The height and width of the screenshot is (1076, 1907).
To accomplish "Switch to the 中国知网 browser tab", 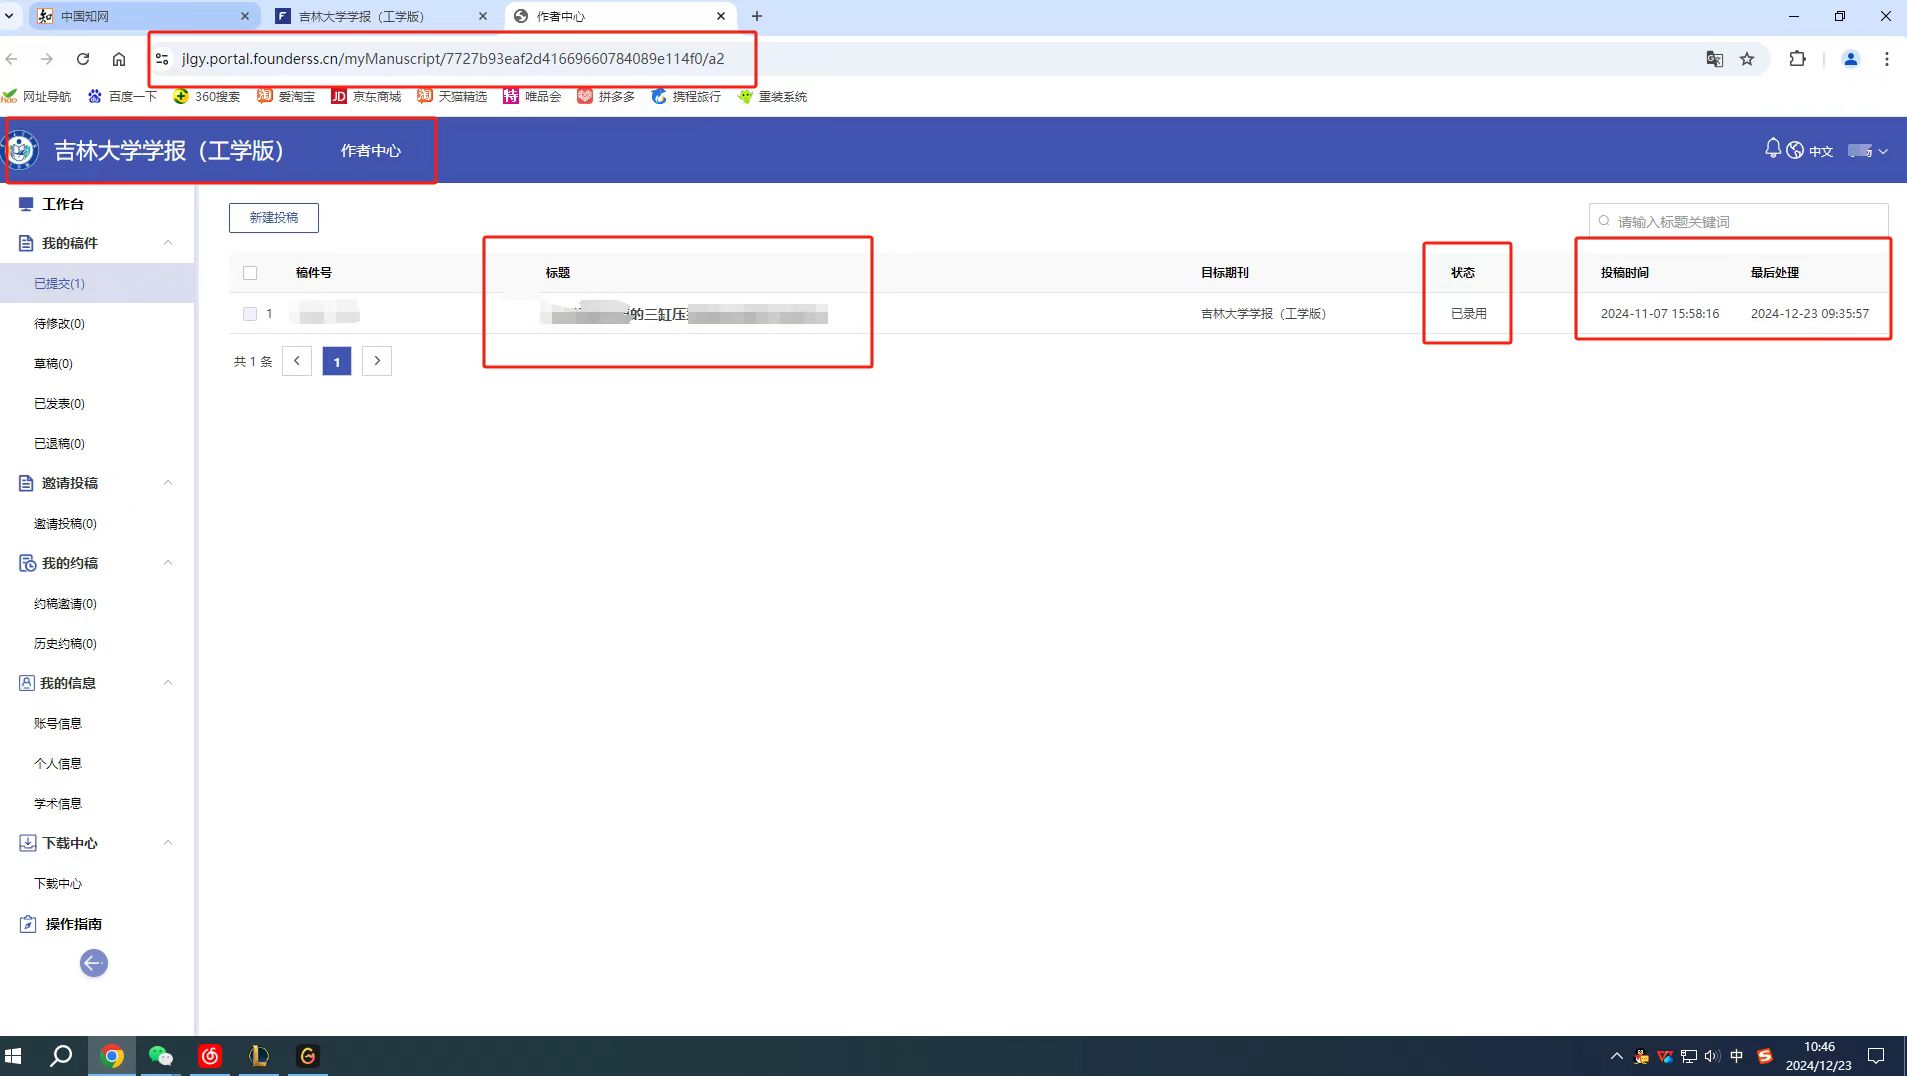I will [x=143, y=16].
